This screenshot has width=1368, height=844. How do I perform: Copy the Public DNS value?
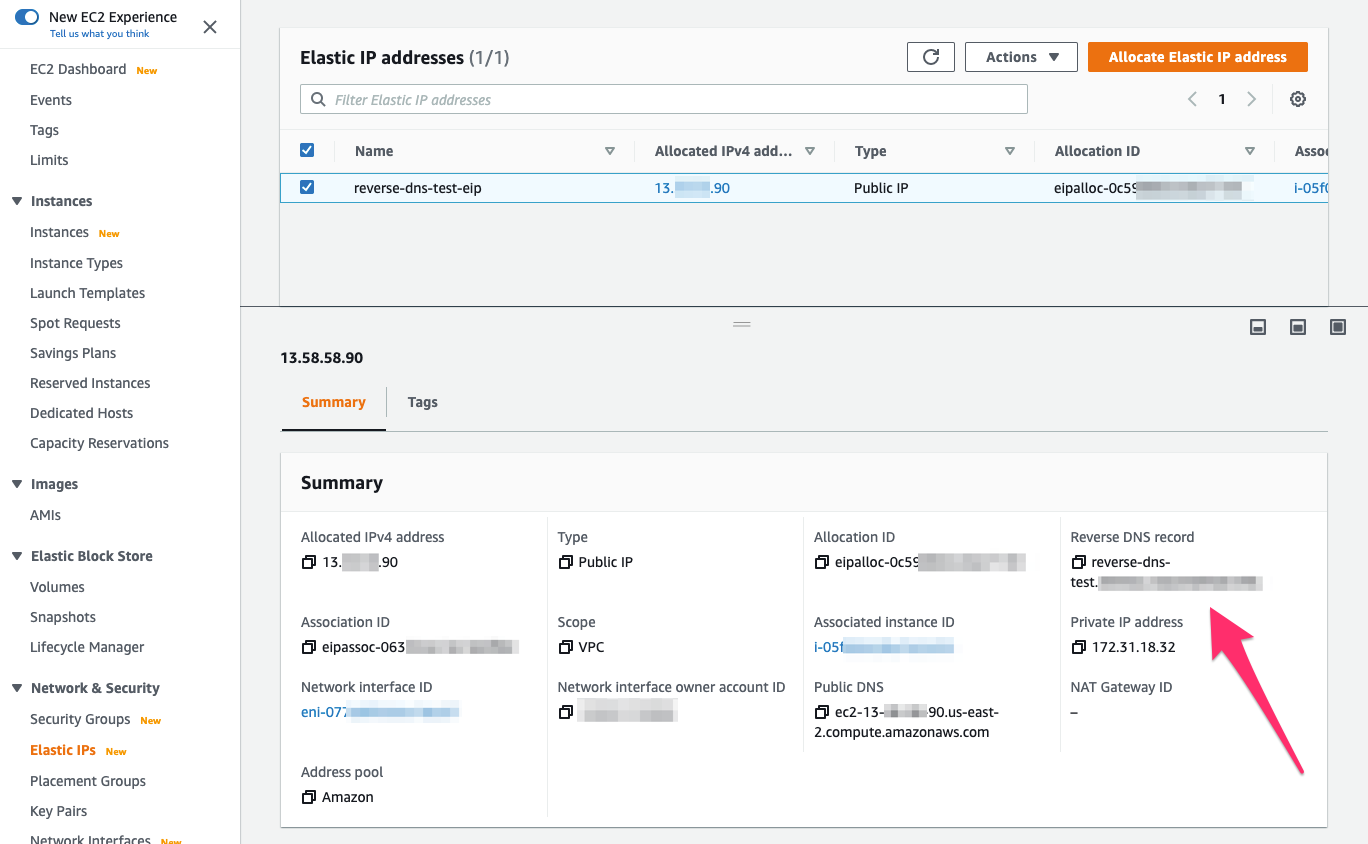[822, 713]
